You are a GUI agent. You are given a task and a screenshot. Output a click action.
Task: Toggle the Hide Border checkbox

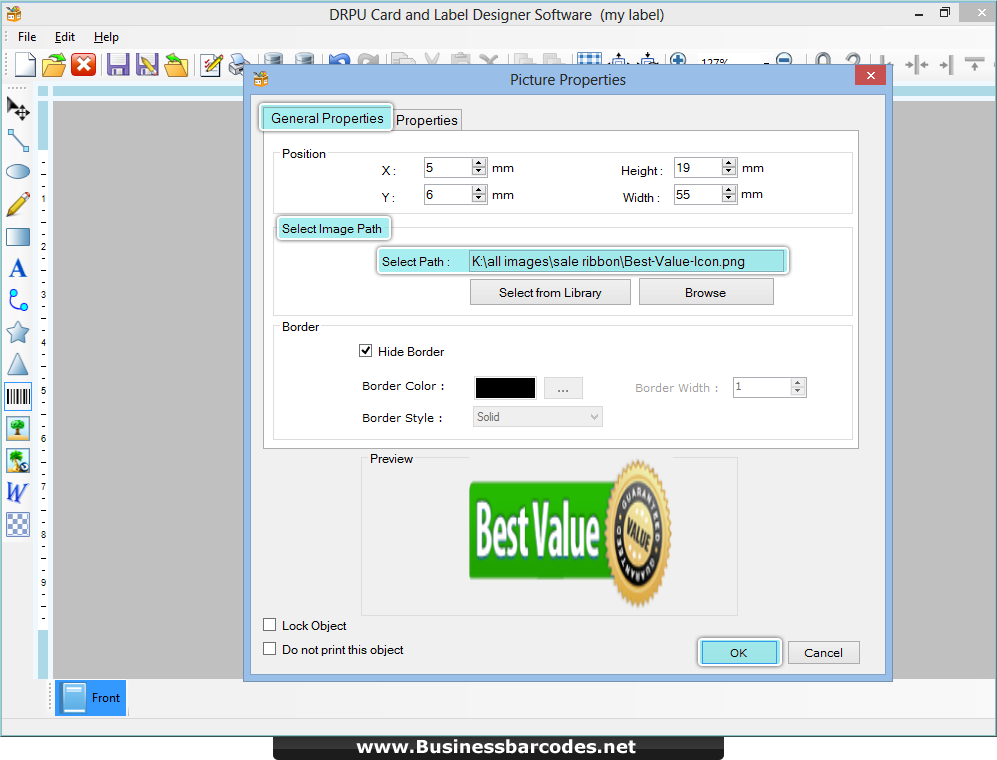click(x=366, y=351)
